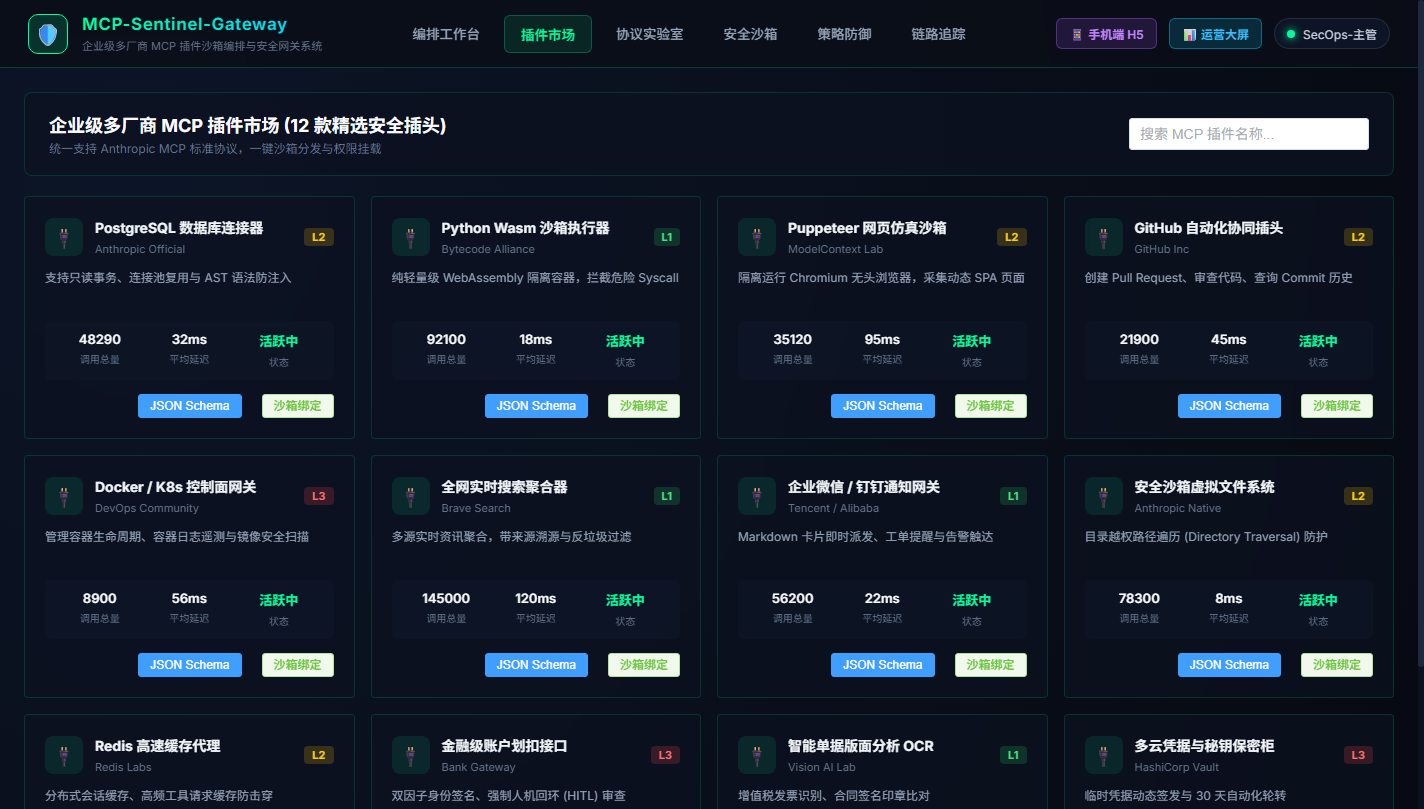Image resolution: width=1424 pixels, height=809 pixels.
Task: Open the 策略防御 tab
Action: click(x=844, y=34)
